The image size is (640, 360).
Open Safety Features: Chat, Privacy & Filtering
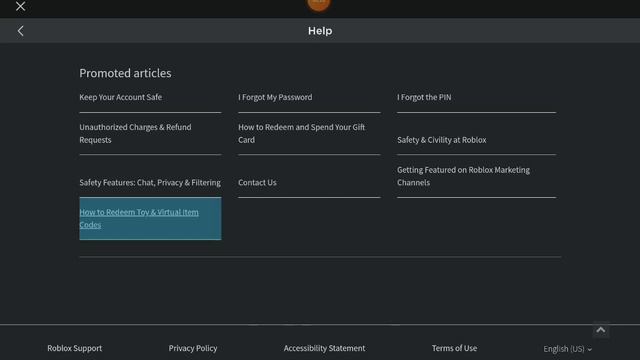click(150, 182)
